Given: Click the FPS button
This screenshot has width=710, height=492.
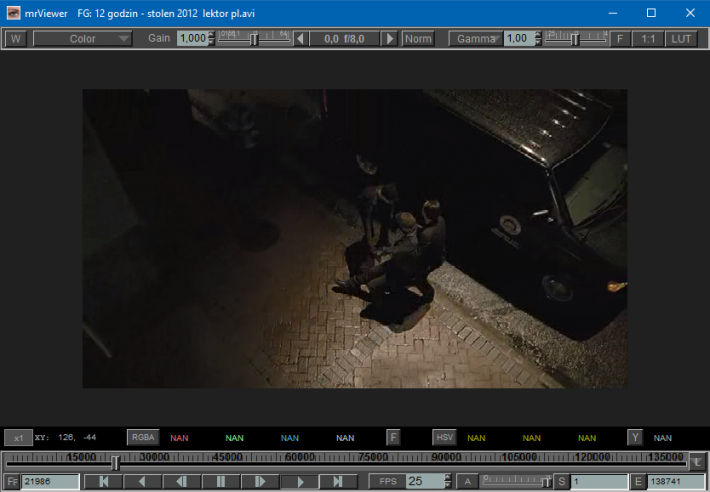Looking at the screenshot, I should tap(388, 482).
